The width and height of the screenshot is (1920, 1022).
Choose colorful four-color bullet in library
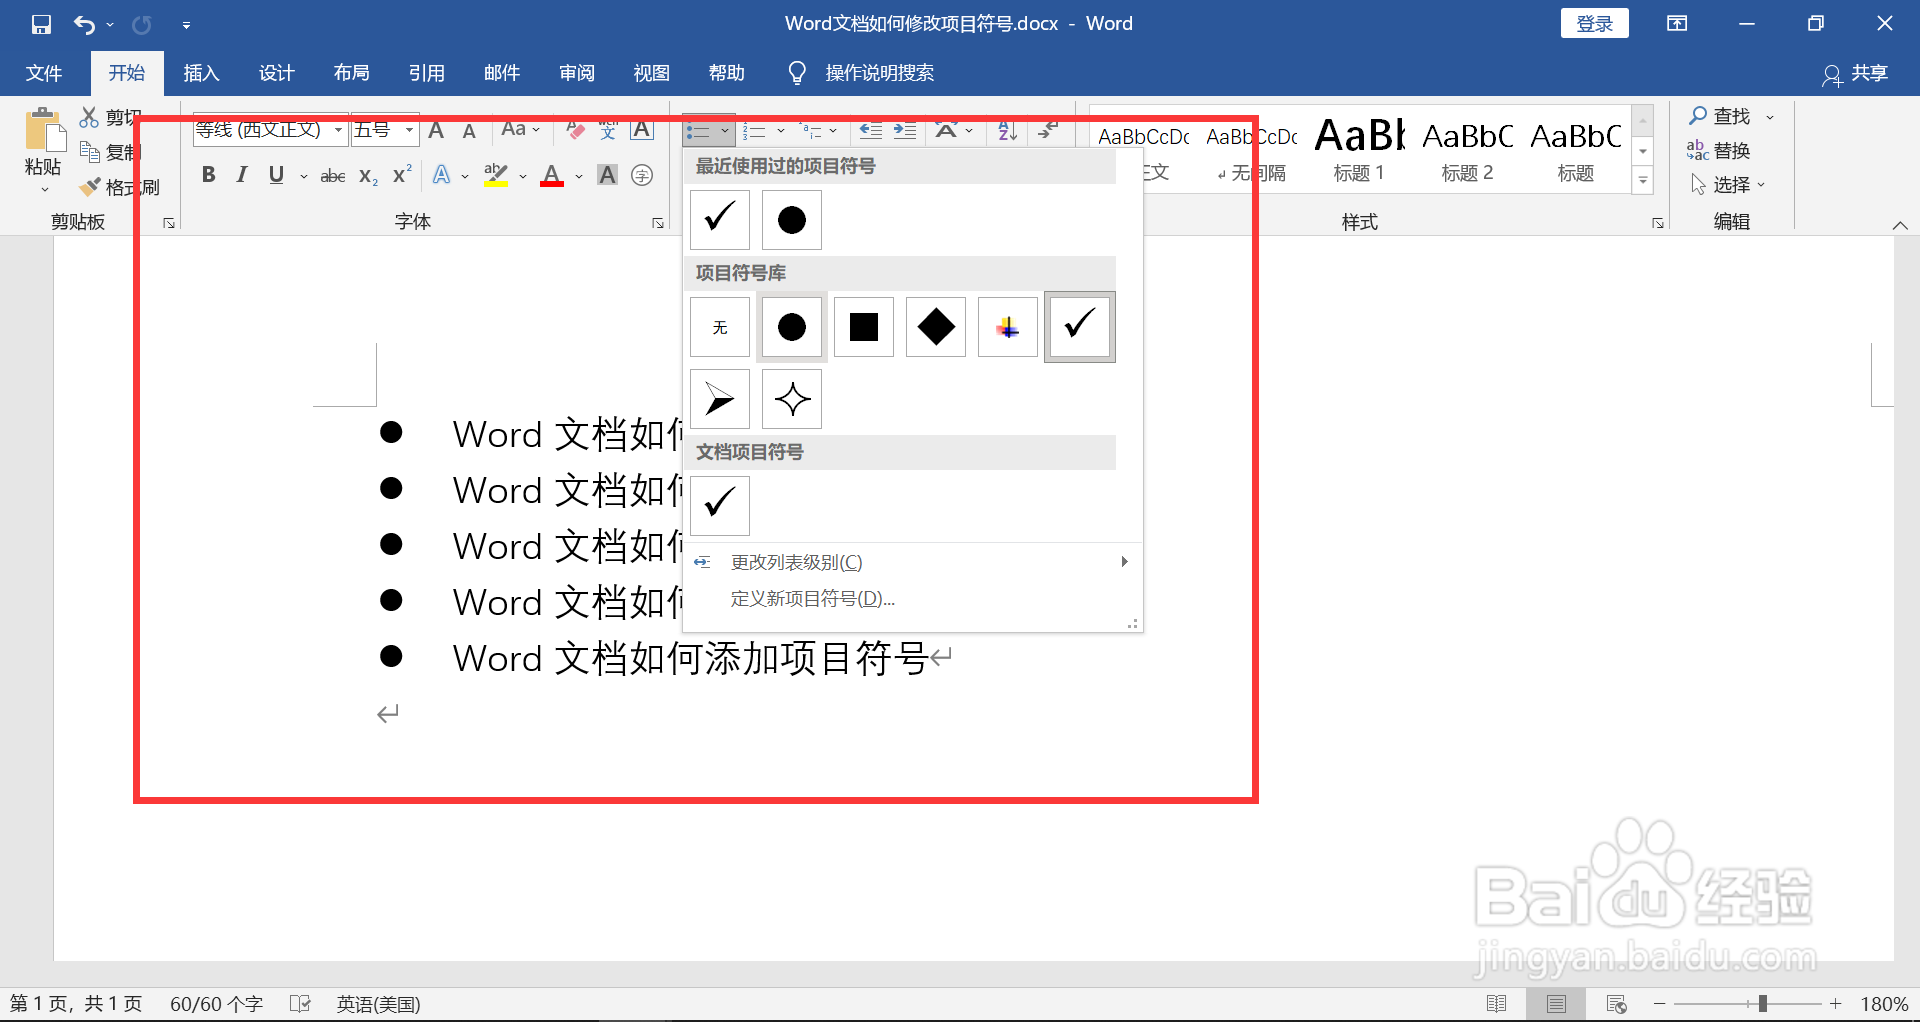coord(1008,327)
